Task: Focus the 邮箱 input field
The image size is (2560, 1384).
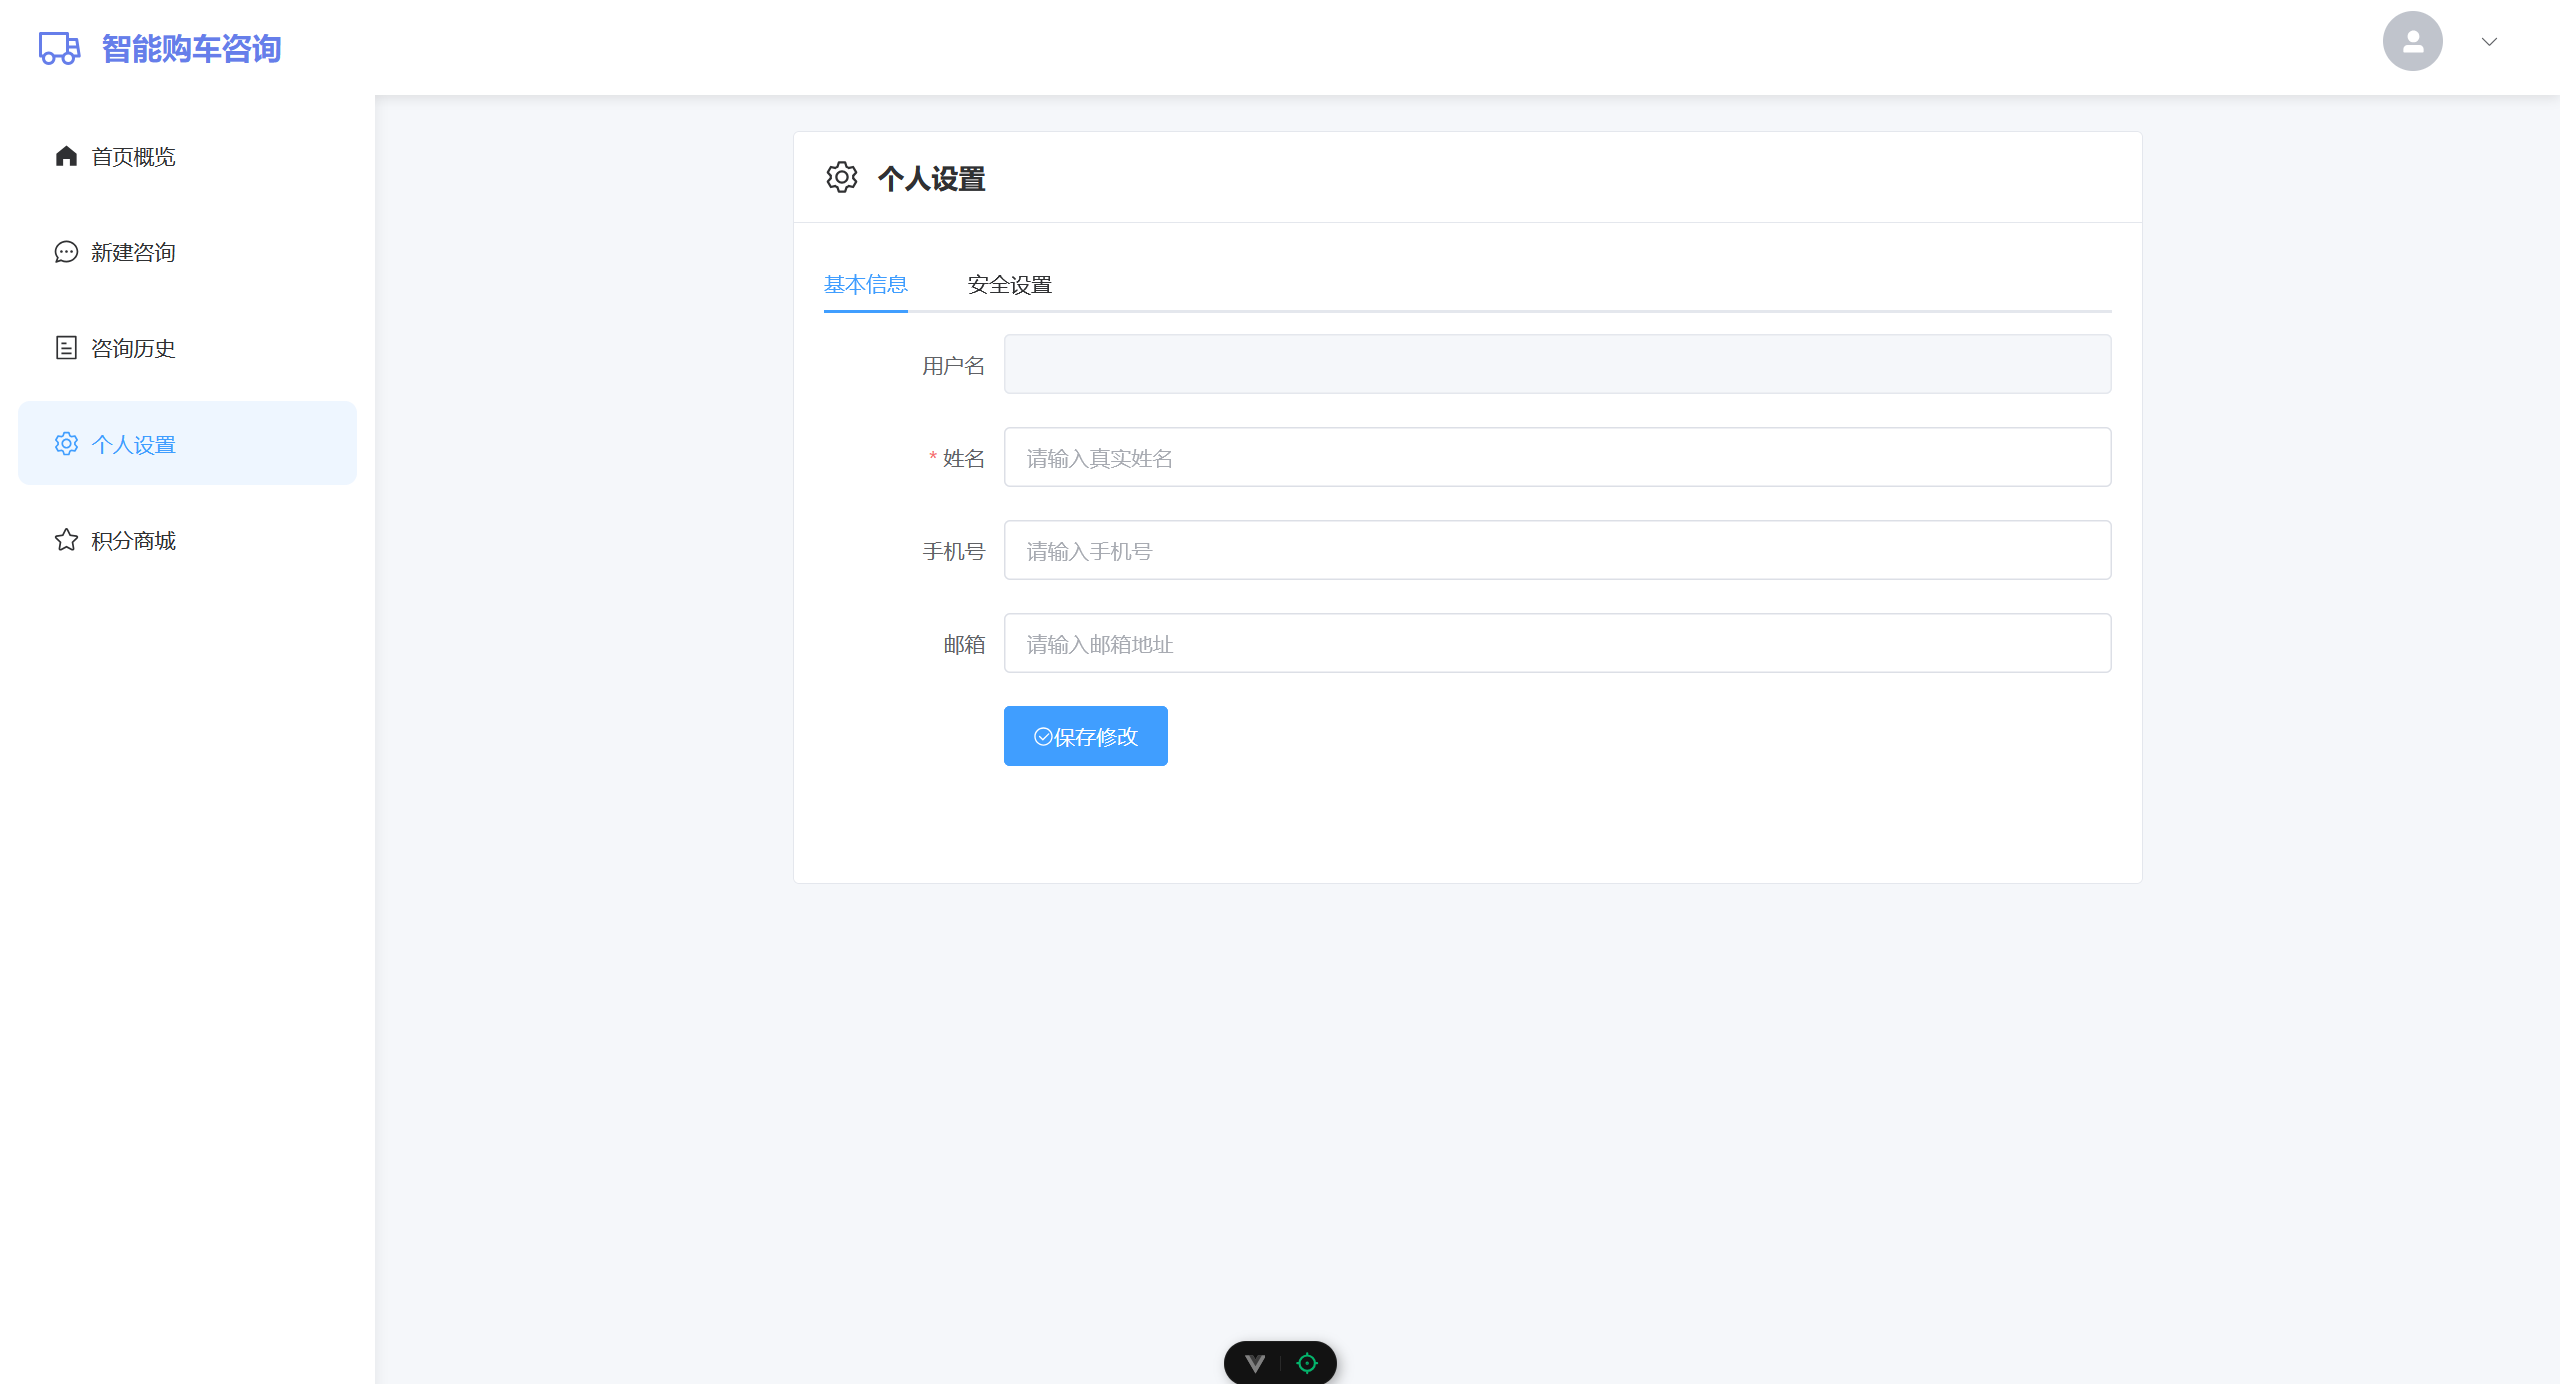Action: pyautogui.click(x=1557, y=644)
